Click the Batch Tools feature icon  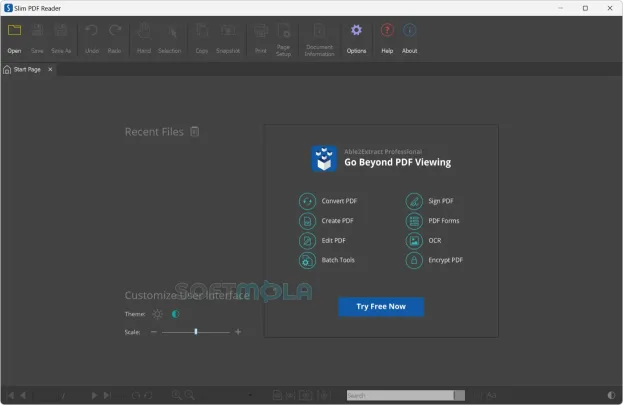coord(307,261)
